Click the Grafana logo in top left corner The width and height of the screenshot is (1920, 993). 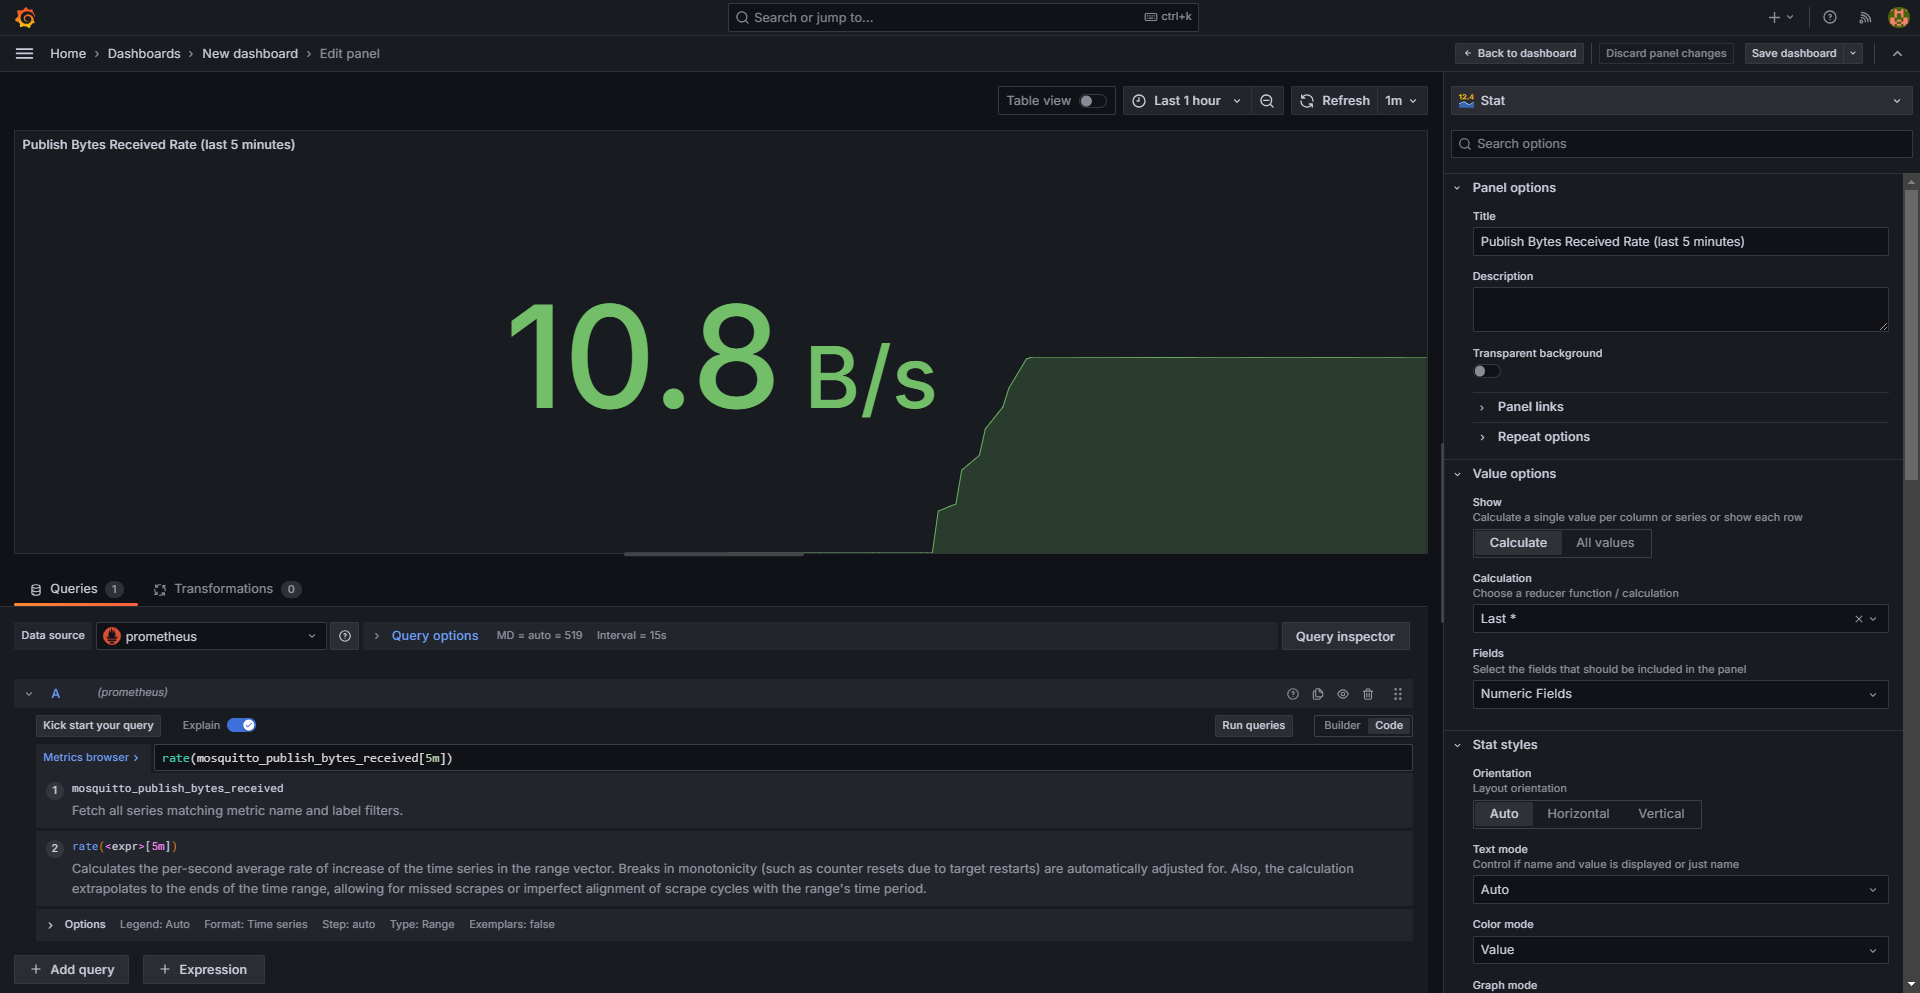(25, 17)
